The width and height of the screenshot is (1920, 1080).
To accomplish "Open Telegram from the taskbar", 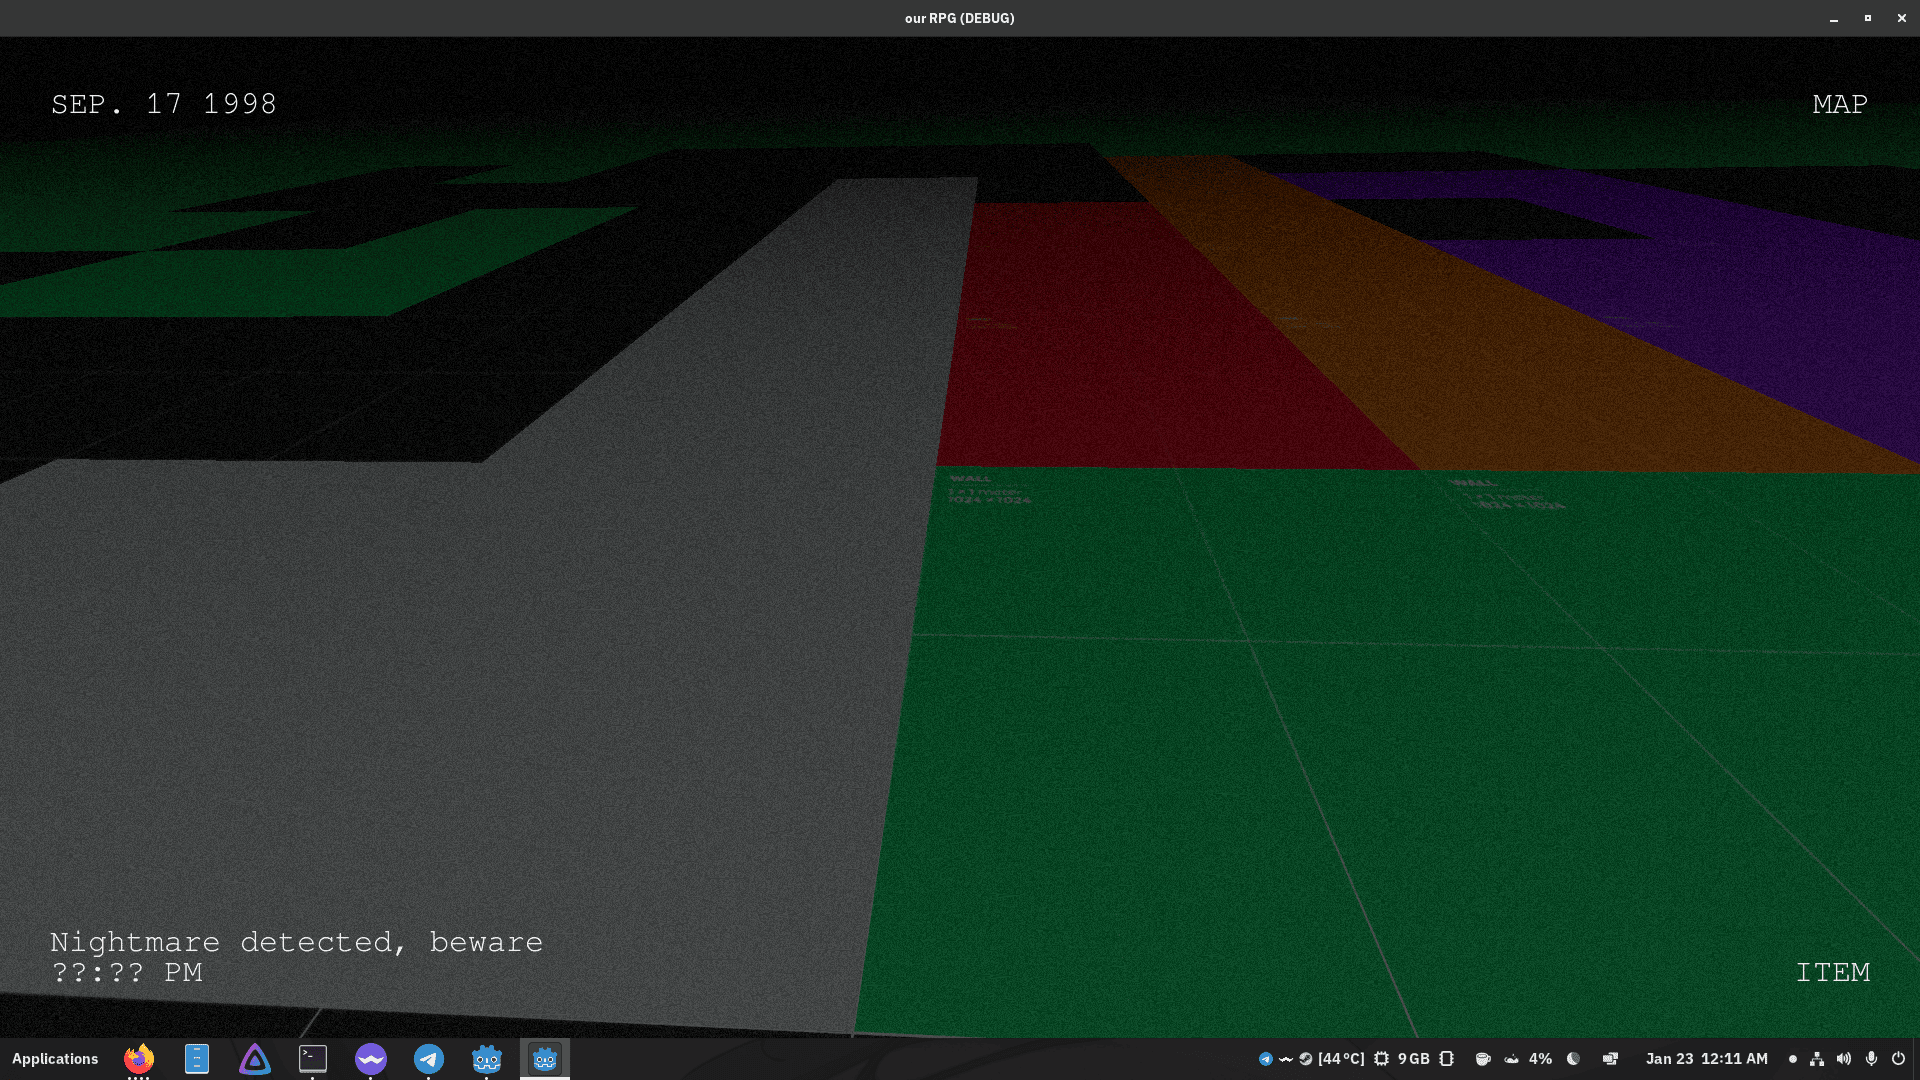I will point(429,1058).
